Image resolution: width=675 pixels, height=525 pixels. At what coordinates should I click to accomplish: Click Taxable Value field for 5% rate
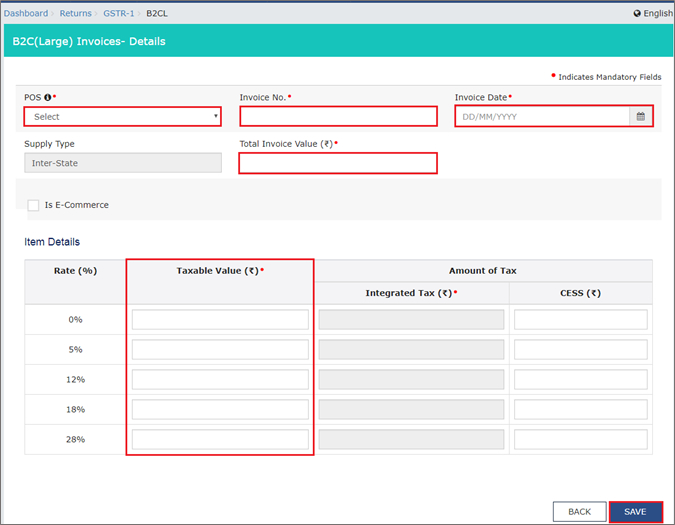click(x=220, y=349)
